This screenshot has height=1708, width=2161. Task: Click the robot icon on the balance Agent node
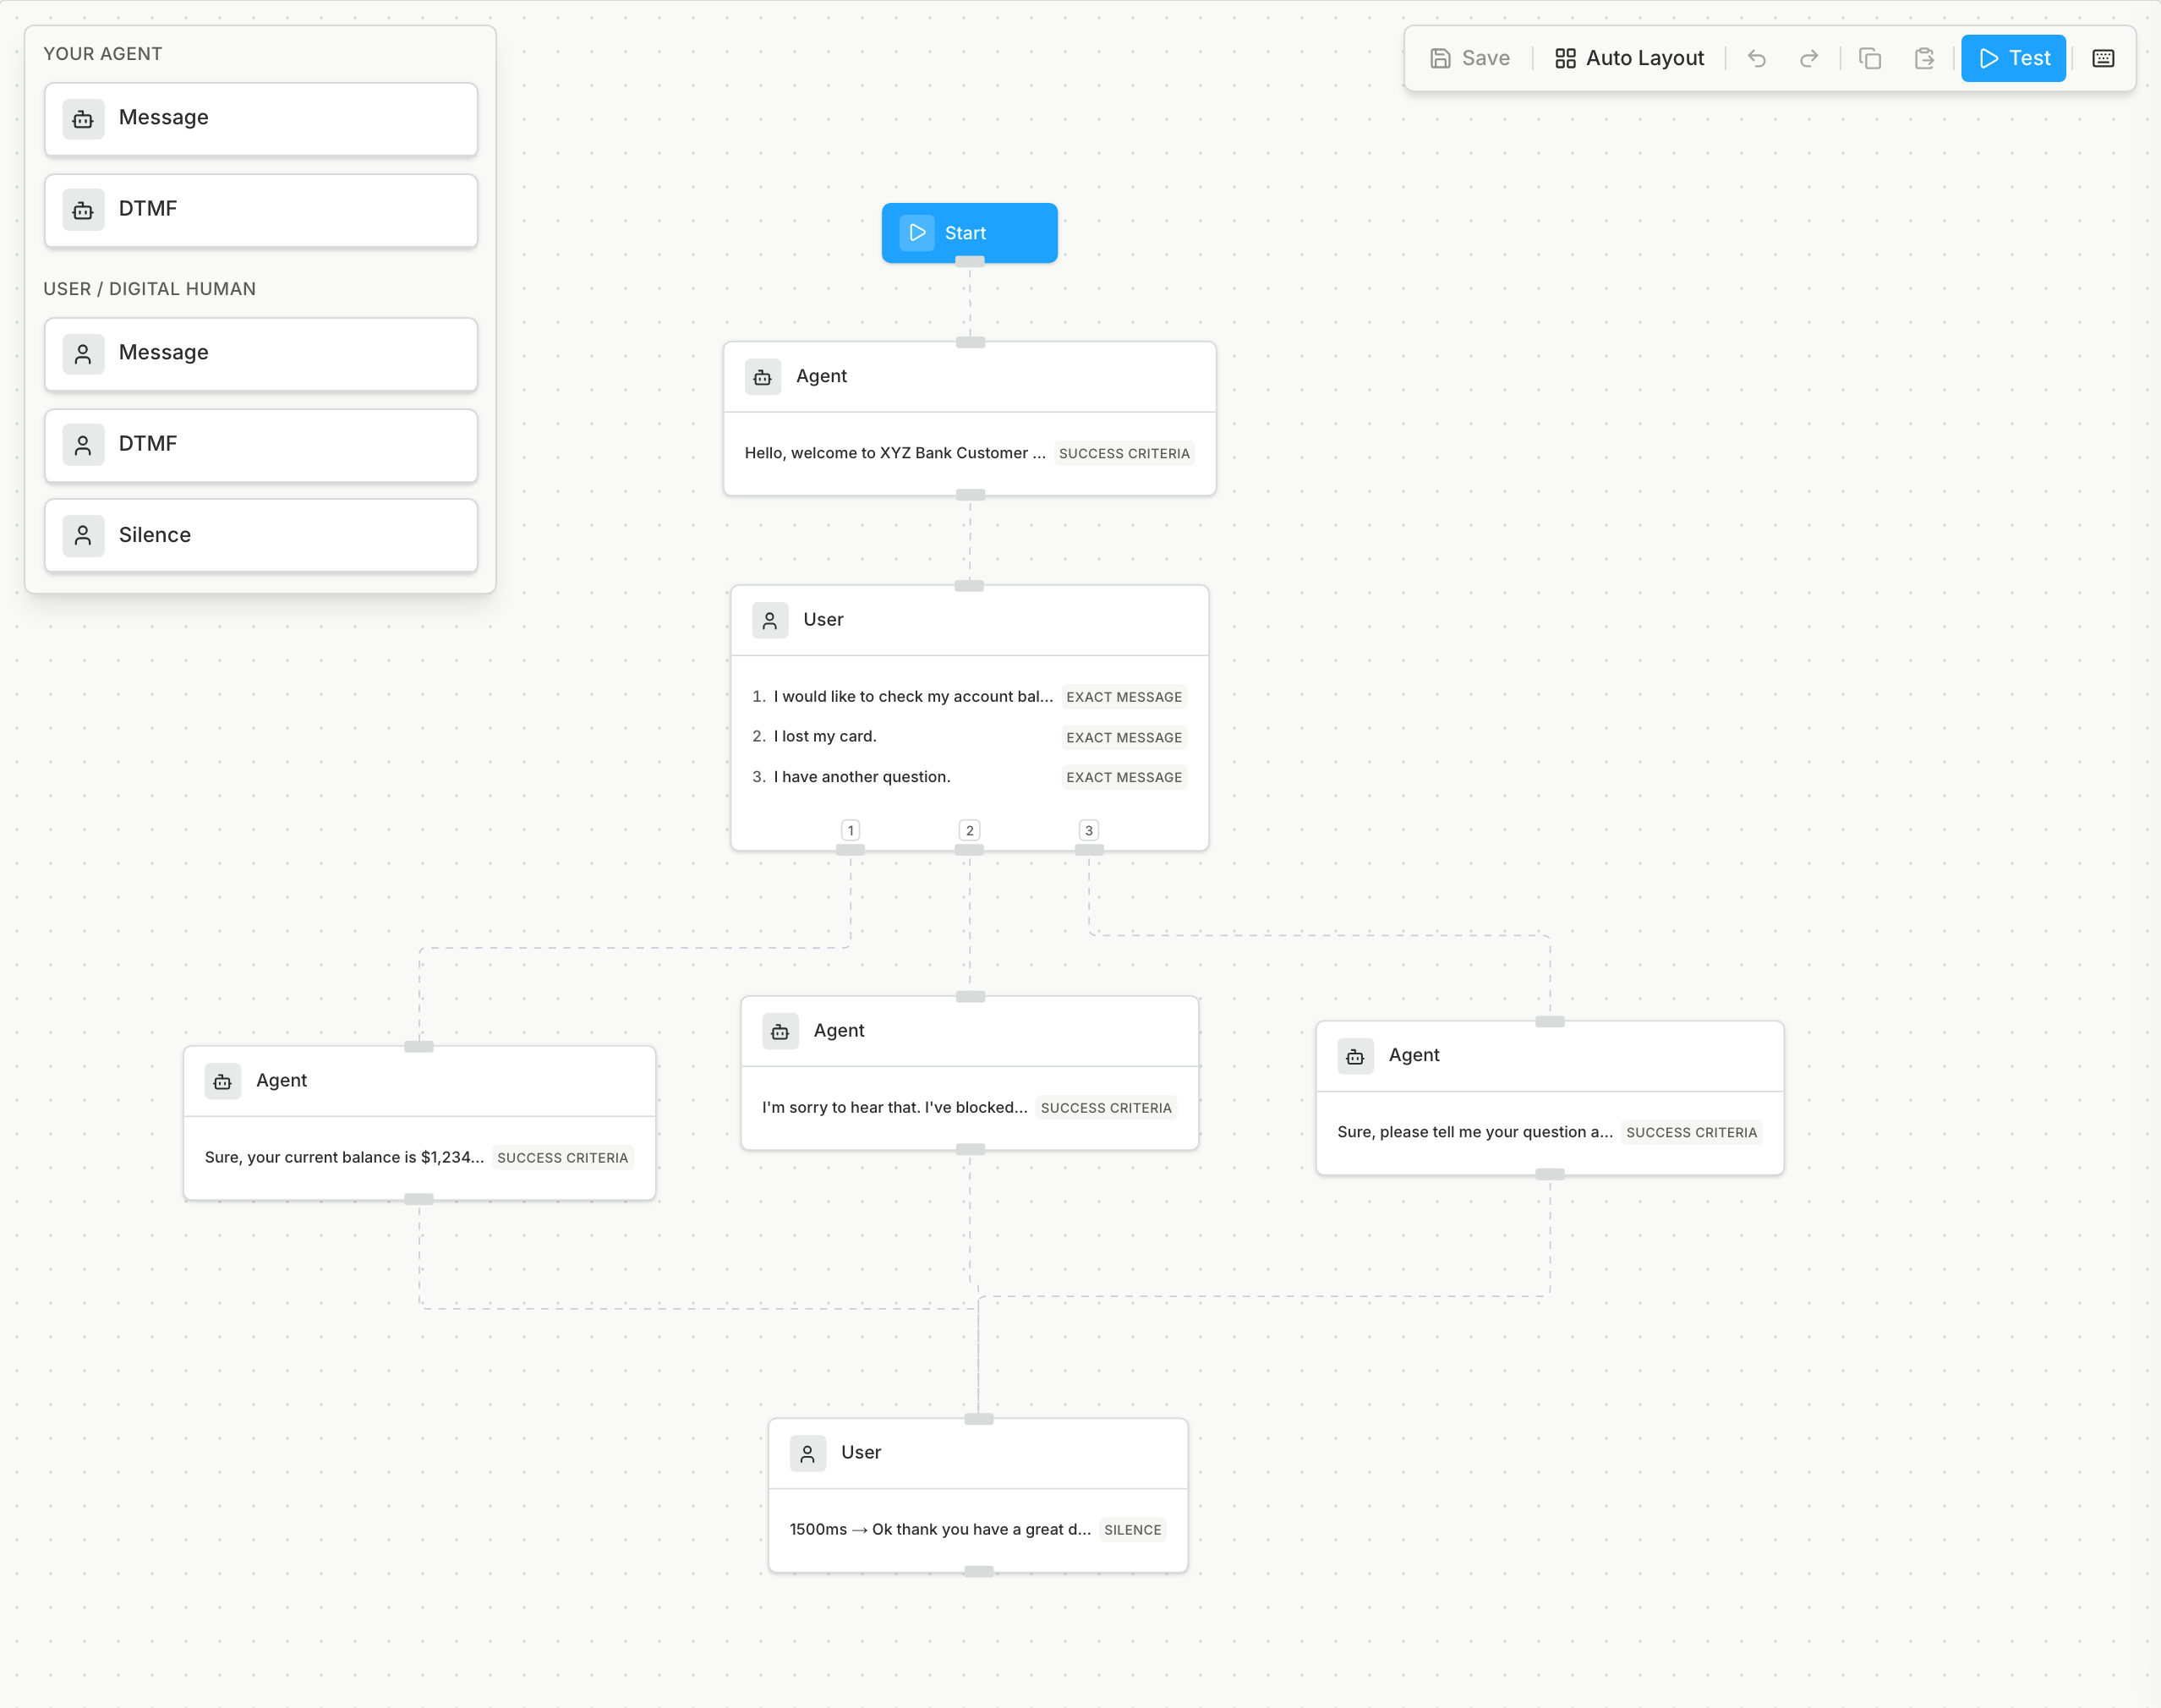[223, 1081]
